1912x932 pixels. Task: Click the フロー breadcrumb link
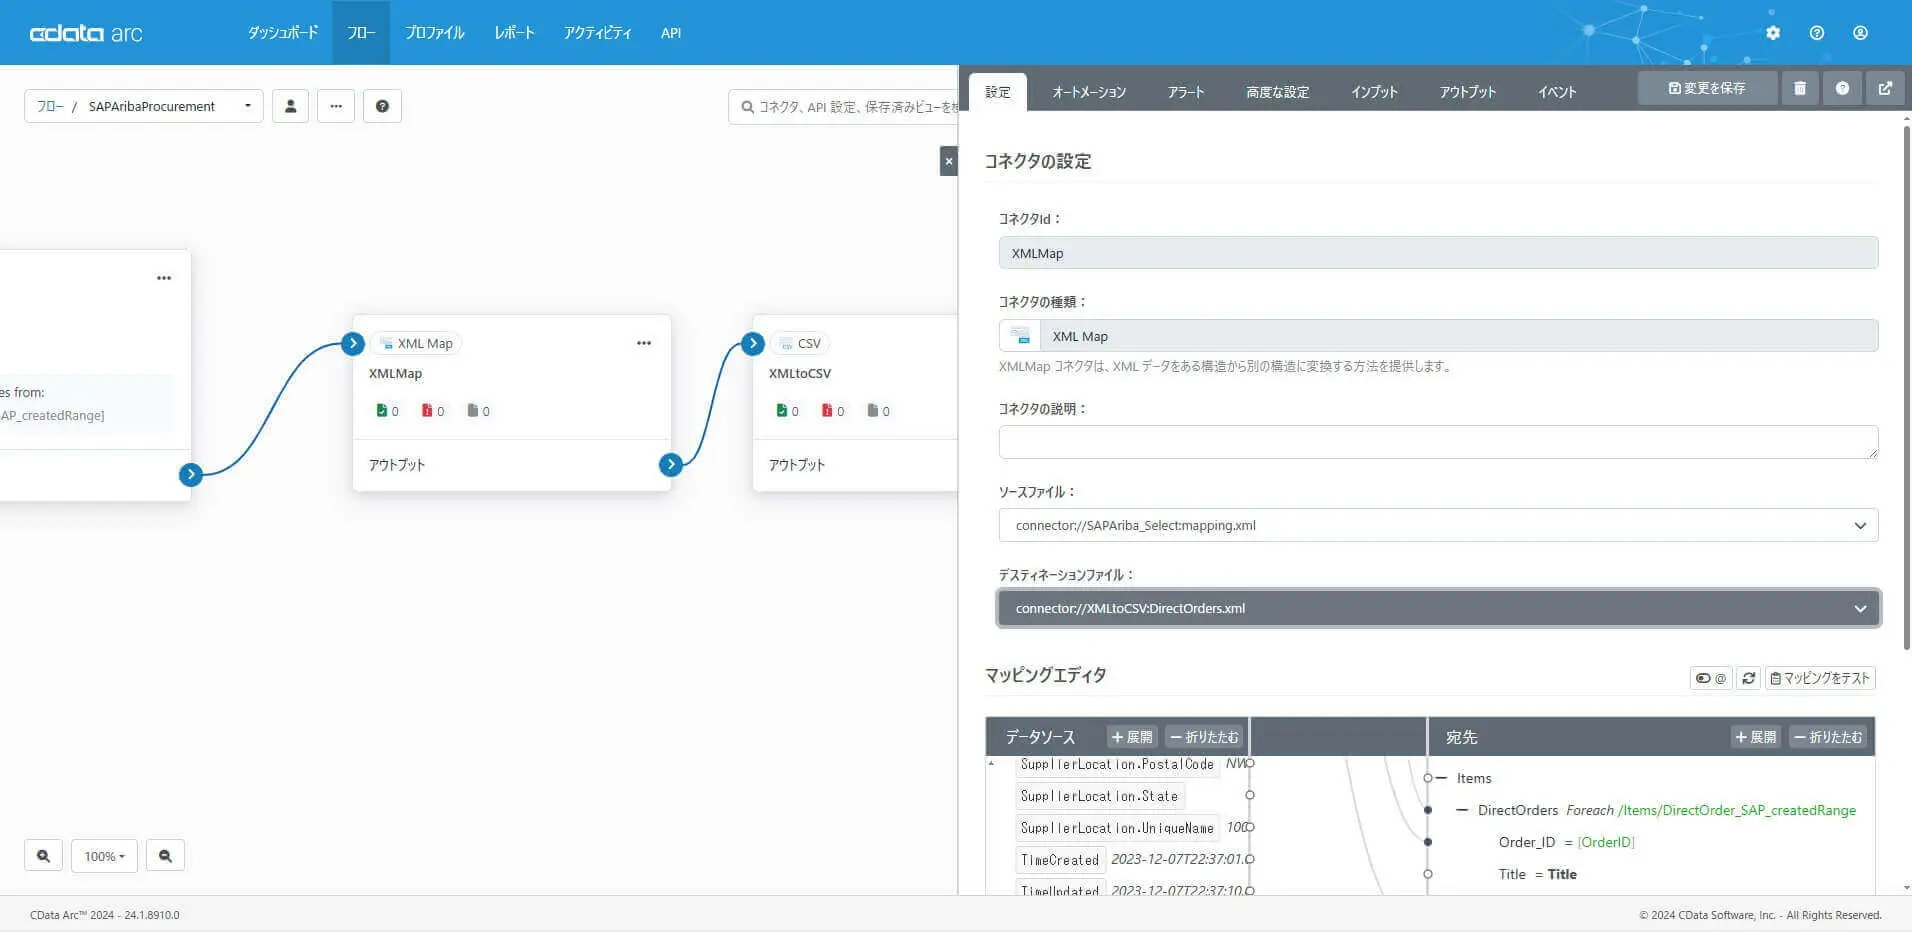(x=50, y=106)
